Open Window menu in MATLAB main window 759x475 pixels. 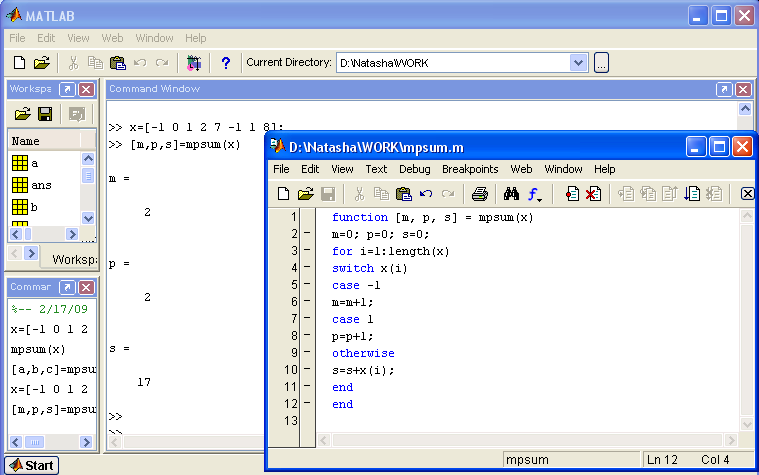coord(154,38)
